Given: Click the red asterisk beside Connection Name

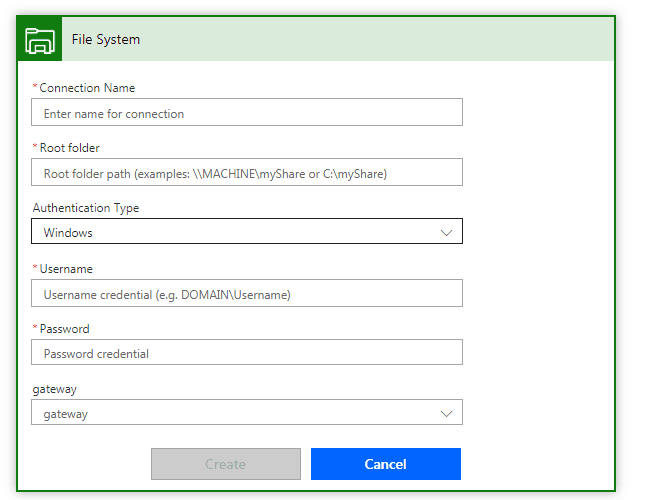Looking at the screenshot, I should click(x=35, y=88).
